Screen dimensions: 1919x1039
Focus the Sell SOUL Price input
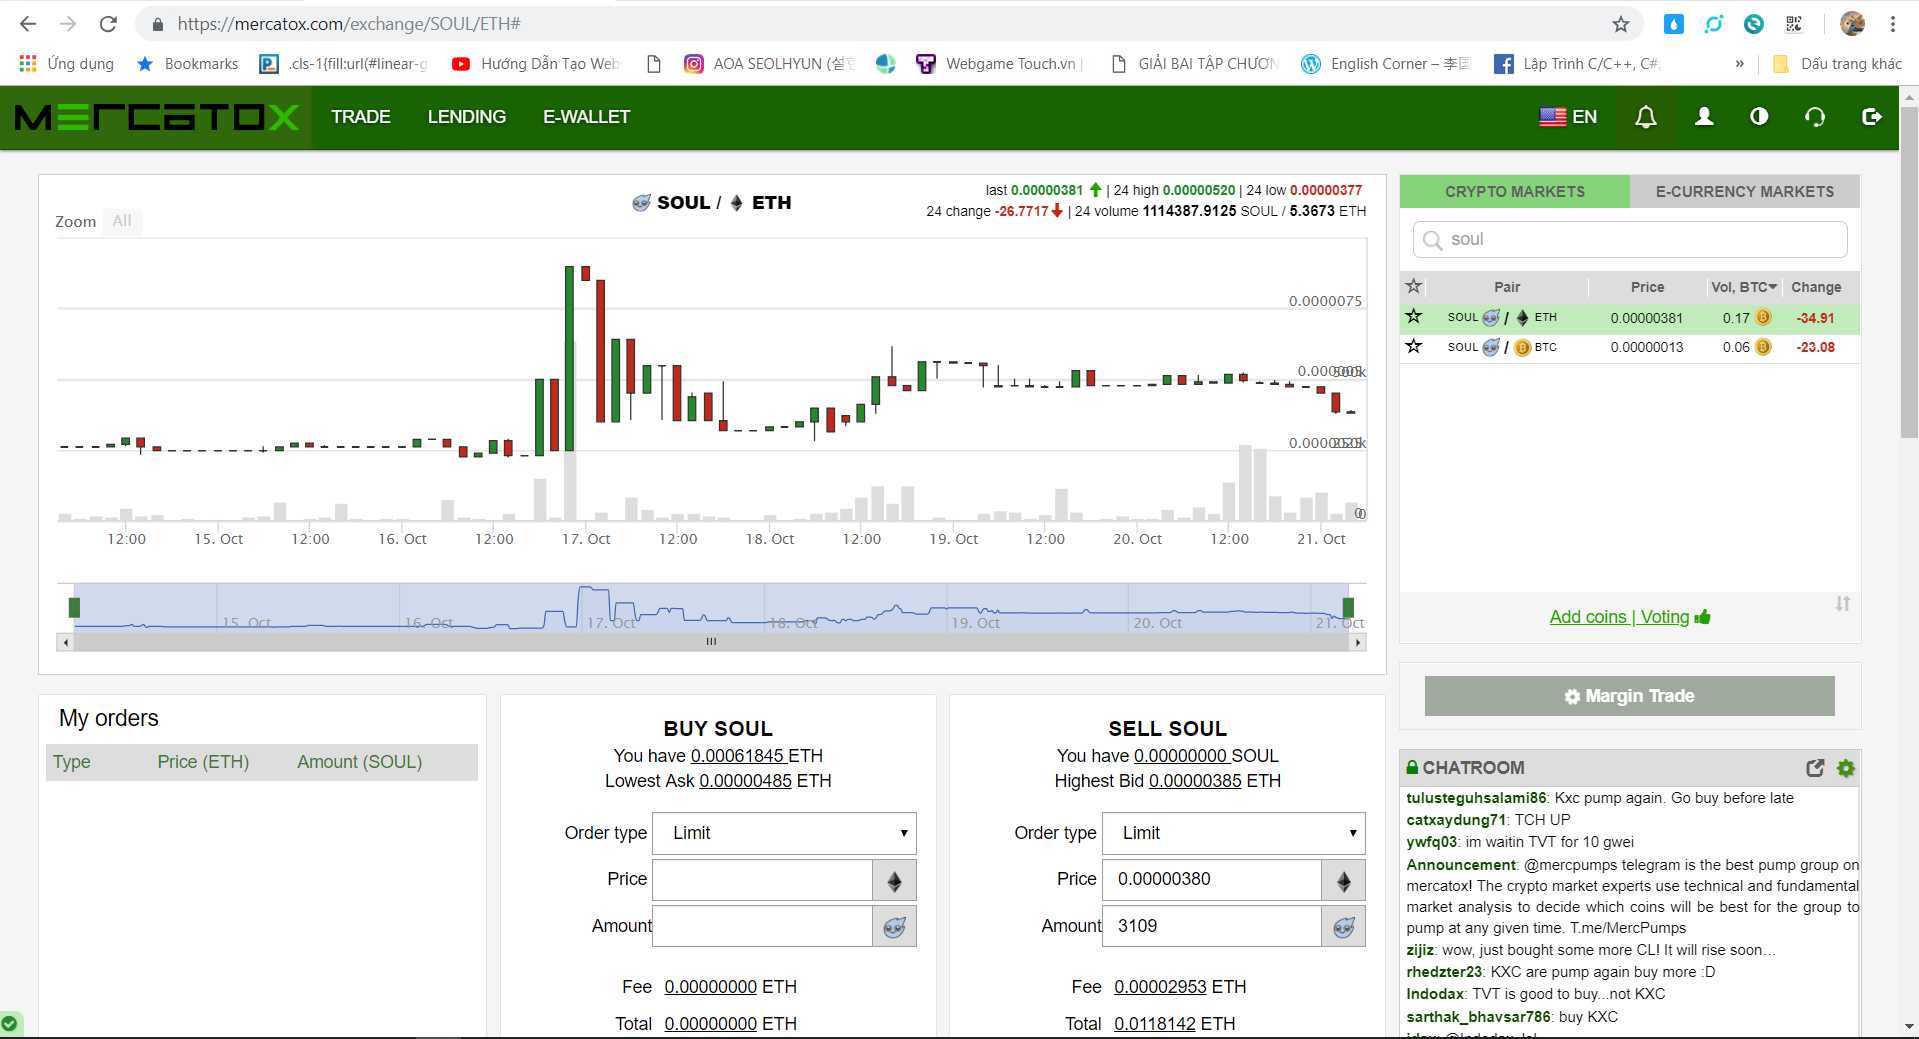(1212, 880)
